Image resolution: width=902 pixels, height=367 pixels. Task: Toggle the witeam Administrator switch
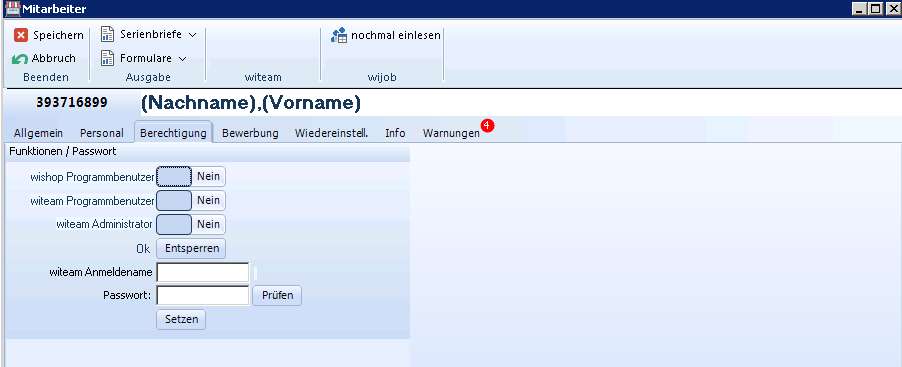pyautogui.click(x=191, y=224)
